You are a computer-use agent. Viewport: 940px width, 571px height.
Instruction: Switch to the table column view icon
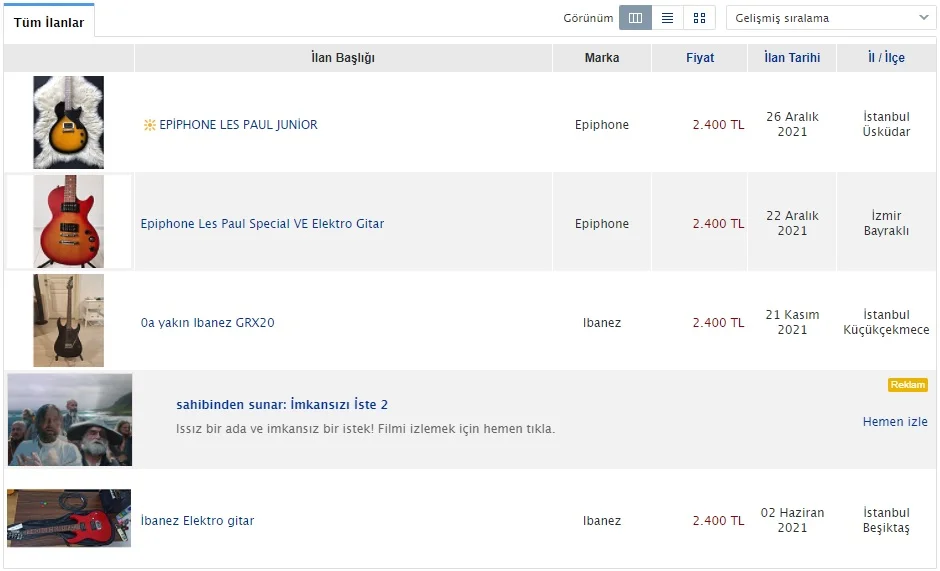point(635,18)
